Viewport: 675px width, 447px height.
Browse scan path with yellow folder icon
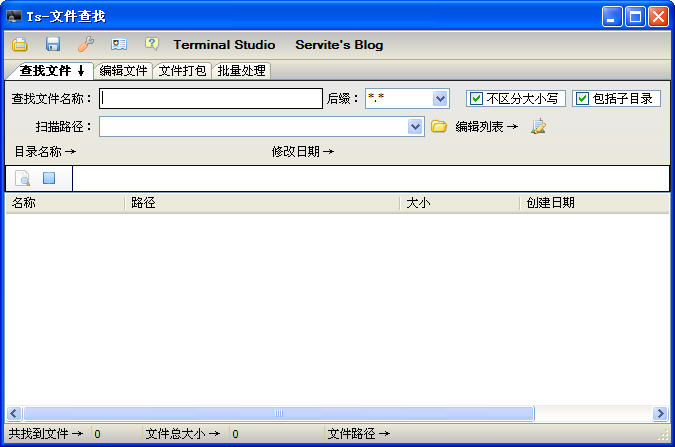coord(439,127)
